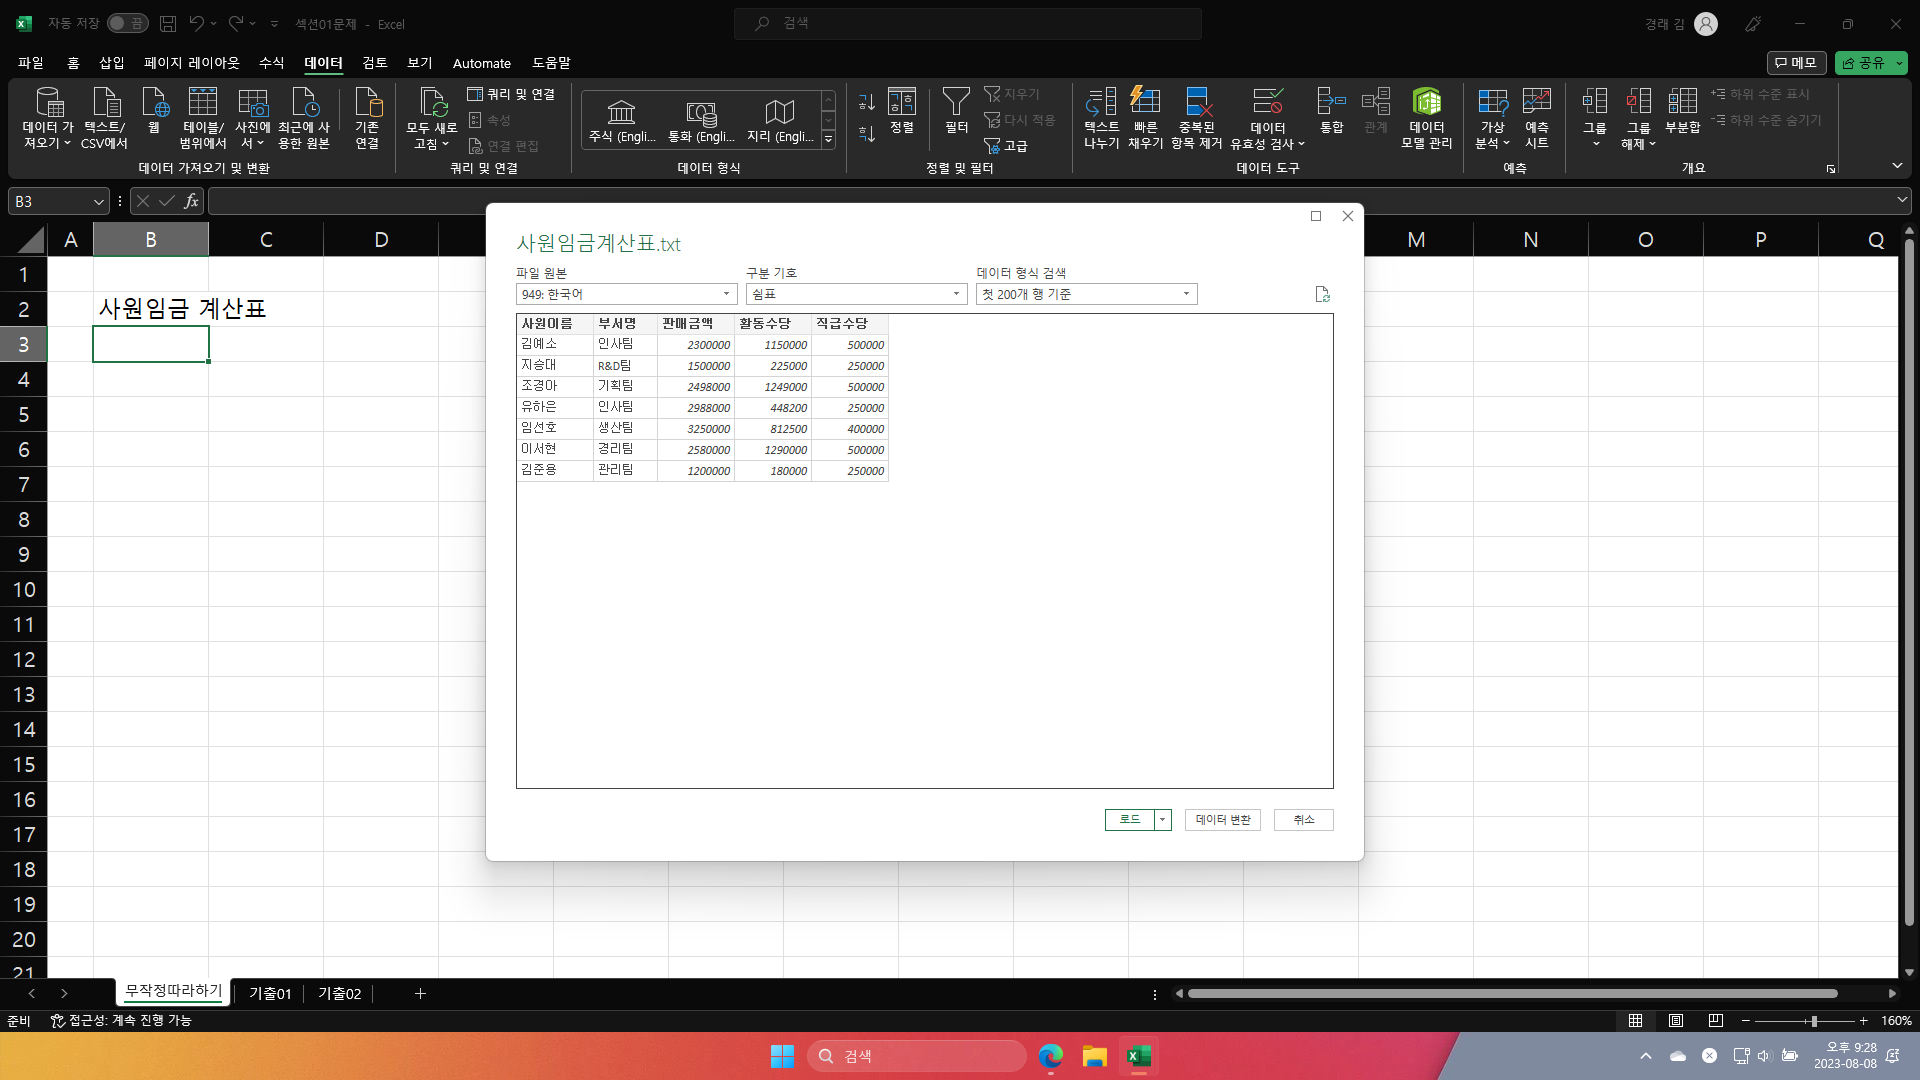Open the Load button dropdown arrow
Screen dimensions: 1920x1080
1162,820
